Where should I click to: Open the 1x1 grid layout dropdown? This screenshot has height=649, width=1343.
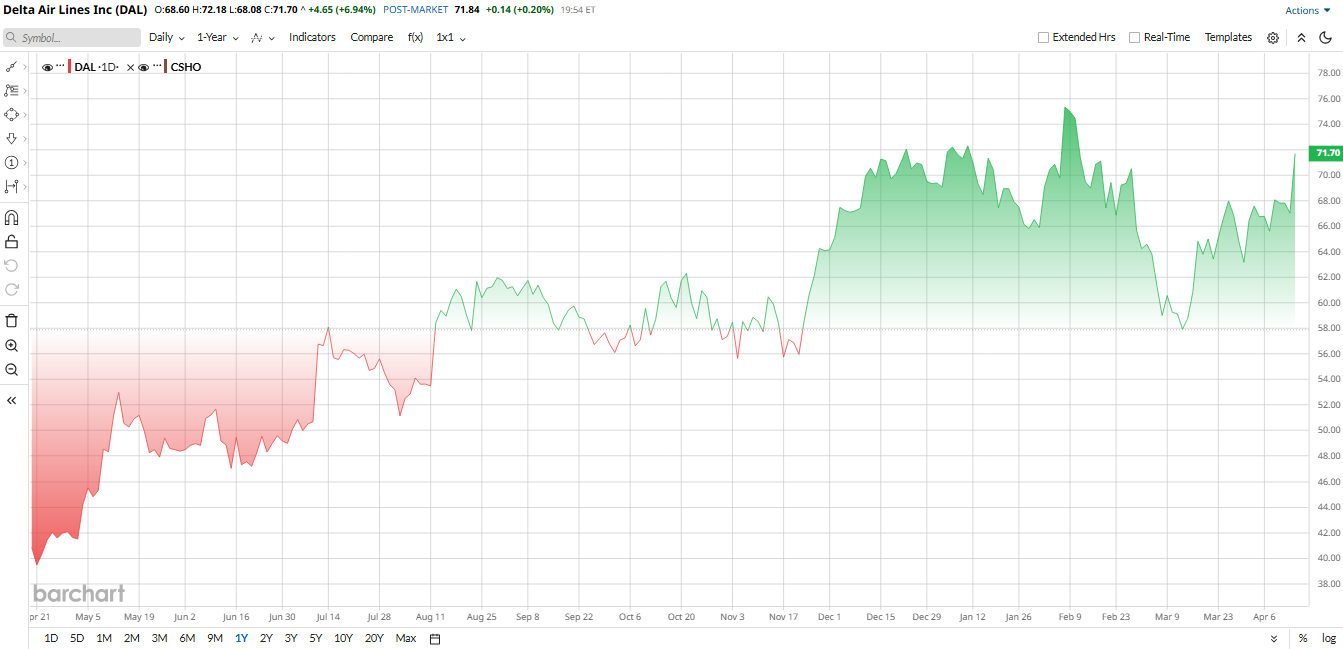pos(451,37)
